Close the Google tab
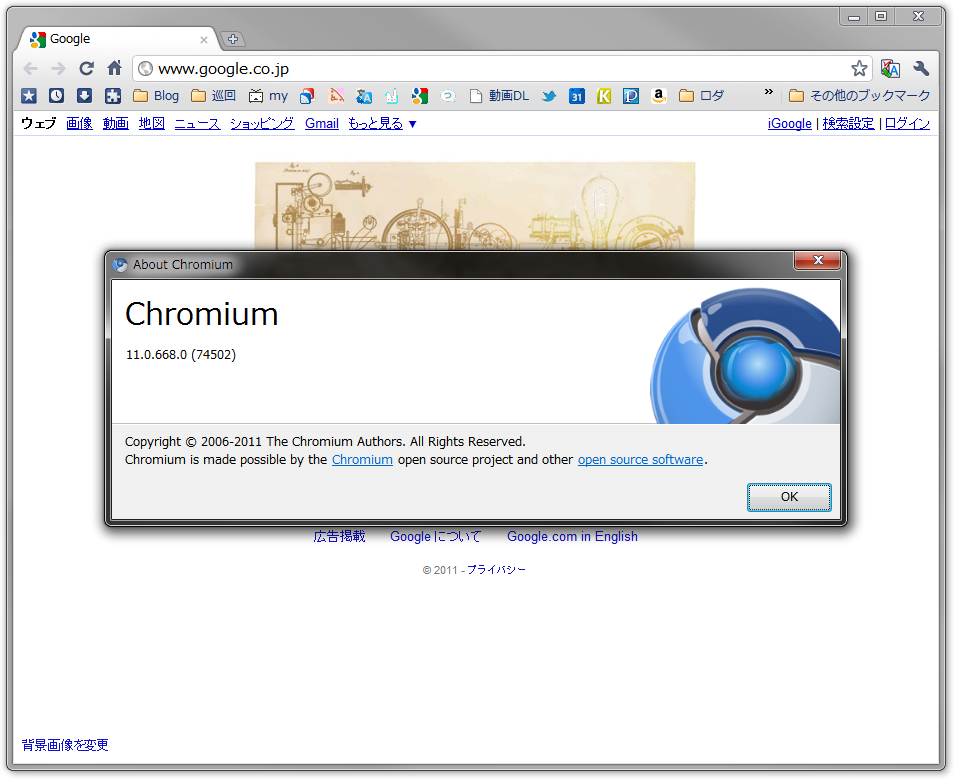This screenshot has height=779, width=954. point(204,40)
